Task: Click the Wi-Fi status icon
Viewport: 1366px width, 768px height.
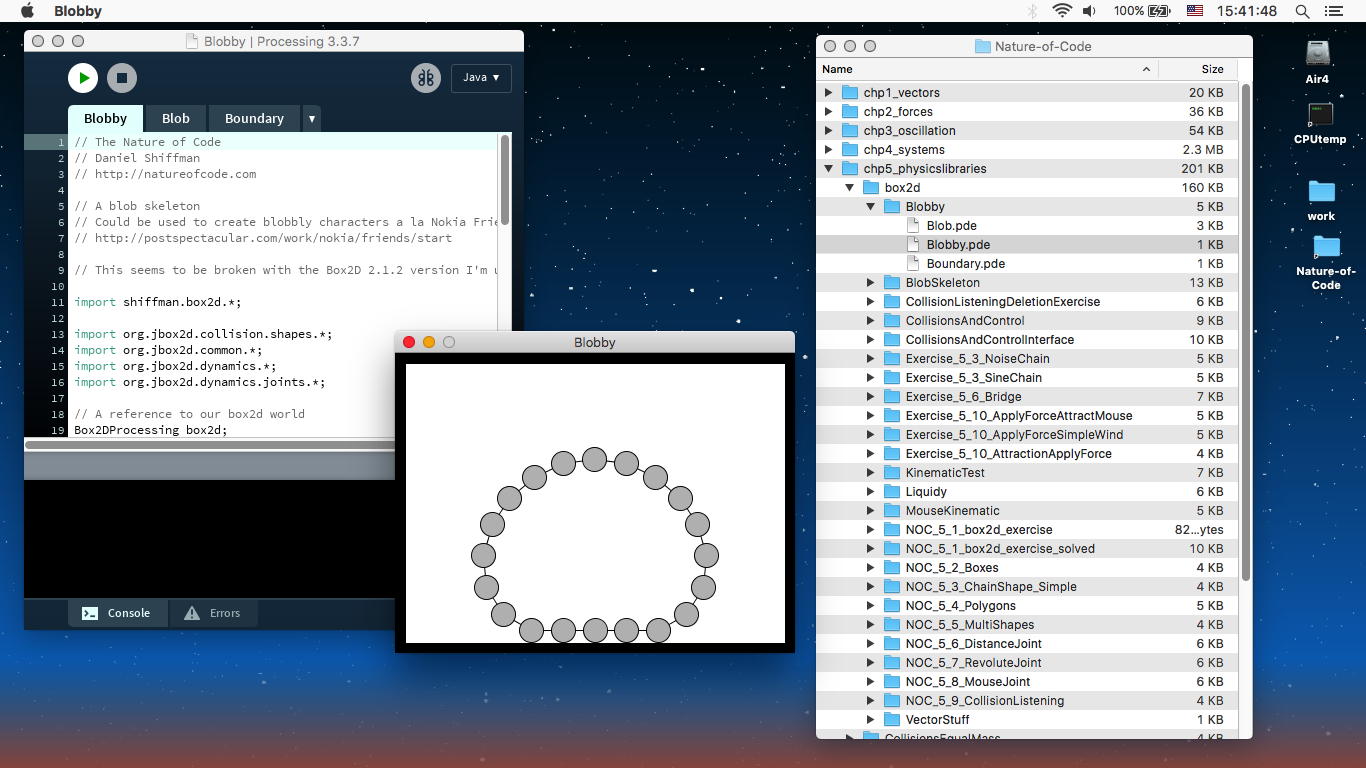Action: [x=1062, y=11]
